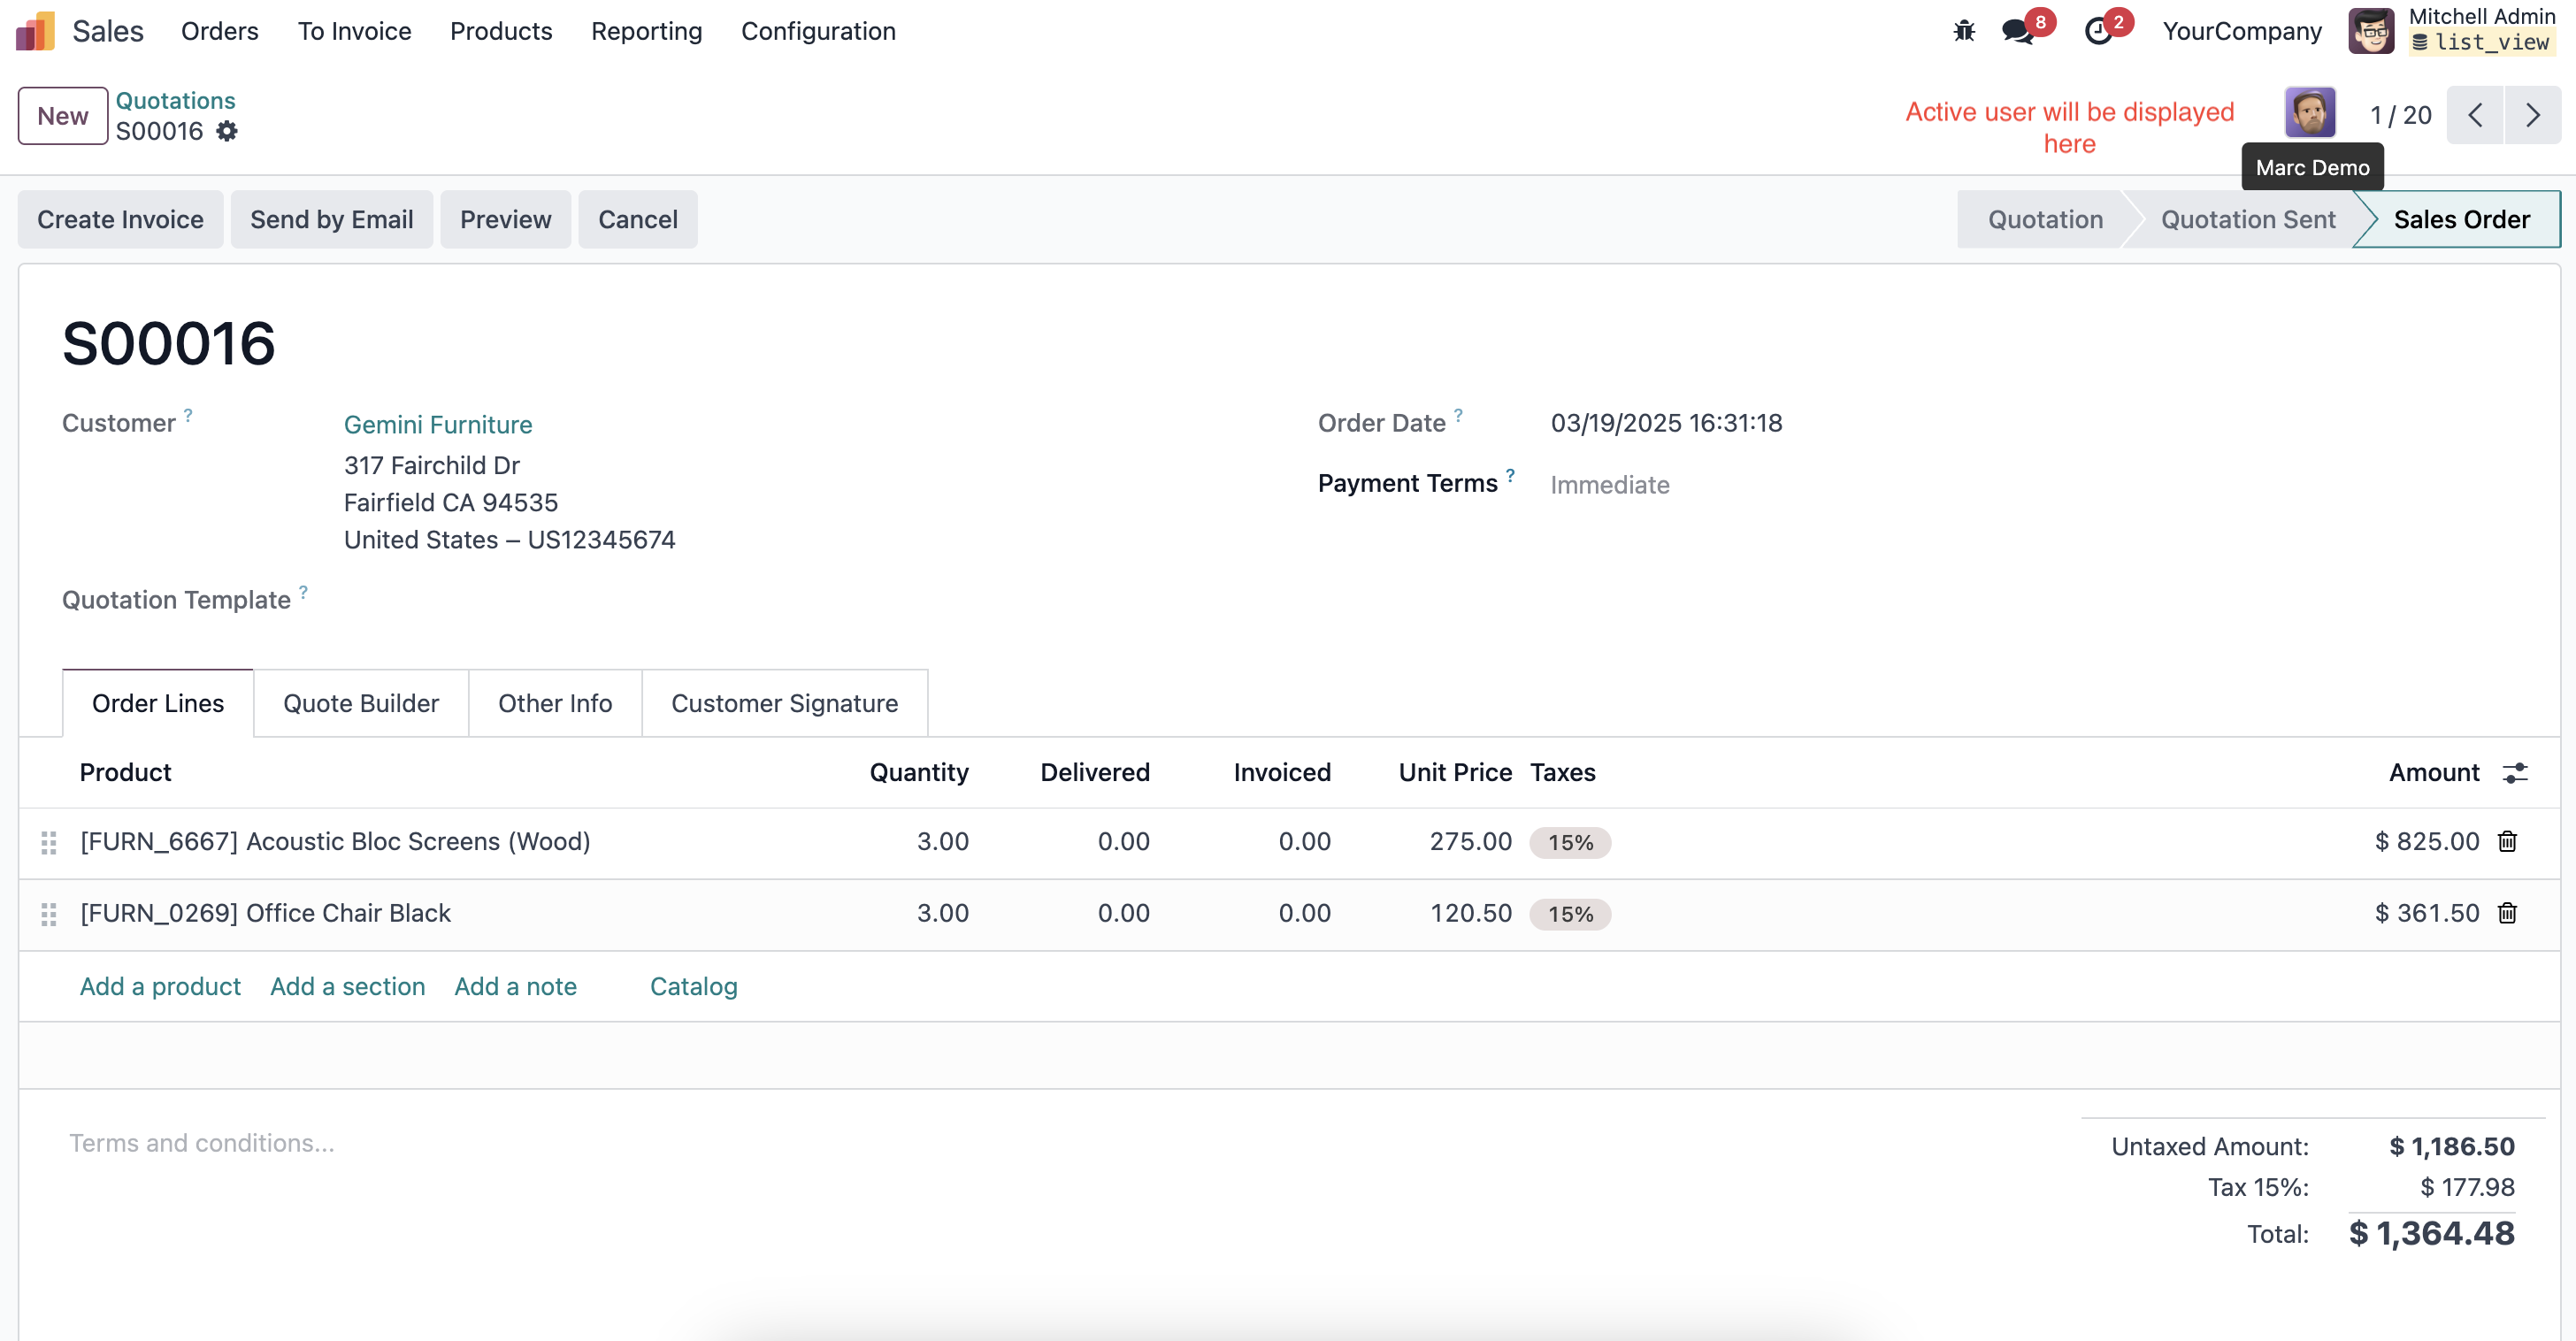Open the Gemini Furniture customer link

click(x=438, y=424)
